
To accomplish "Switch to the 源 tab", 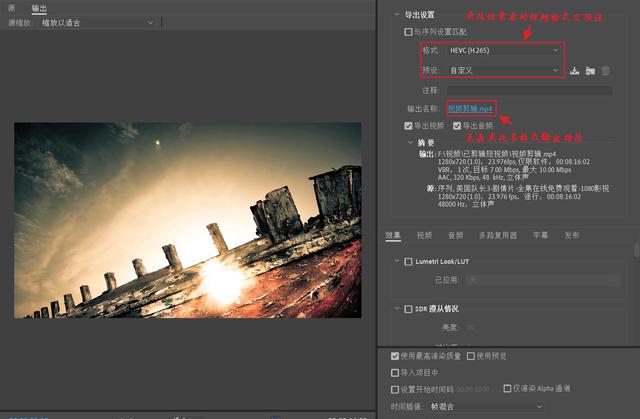I will tap(12, 7).
